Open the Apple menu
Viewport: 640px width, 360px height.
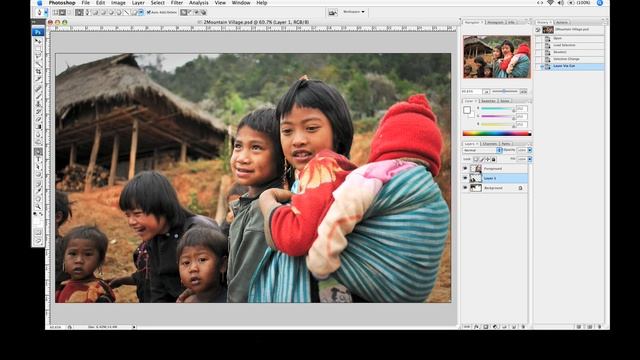click(x=40, y=3)
